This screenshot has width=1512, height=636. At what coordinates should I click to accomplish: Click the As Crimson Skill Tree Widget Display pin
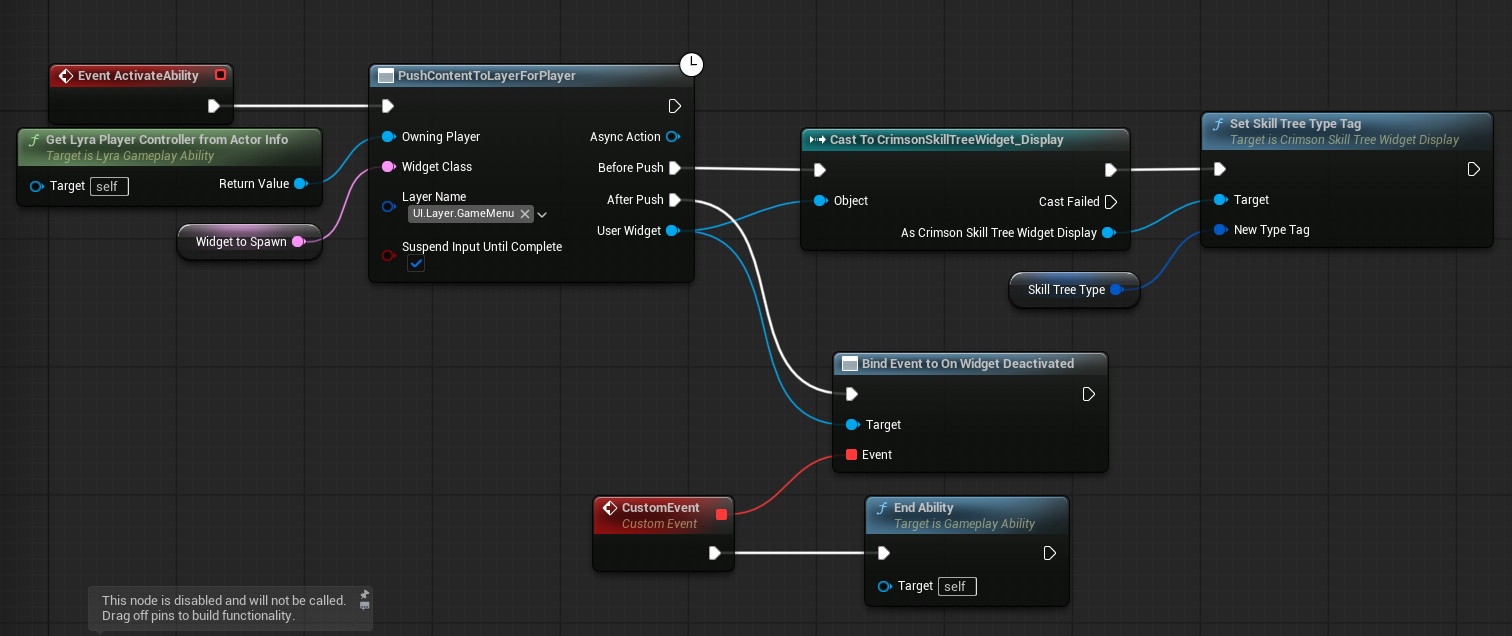tap(1109, 233)
